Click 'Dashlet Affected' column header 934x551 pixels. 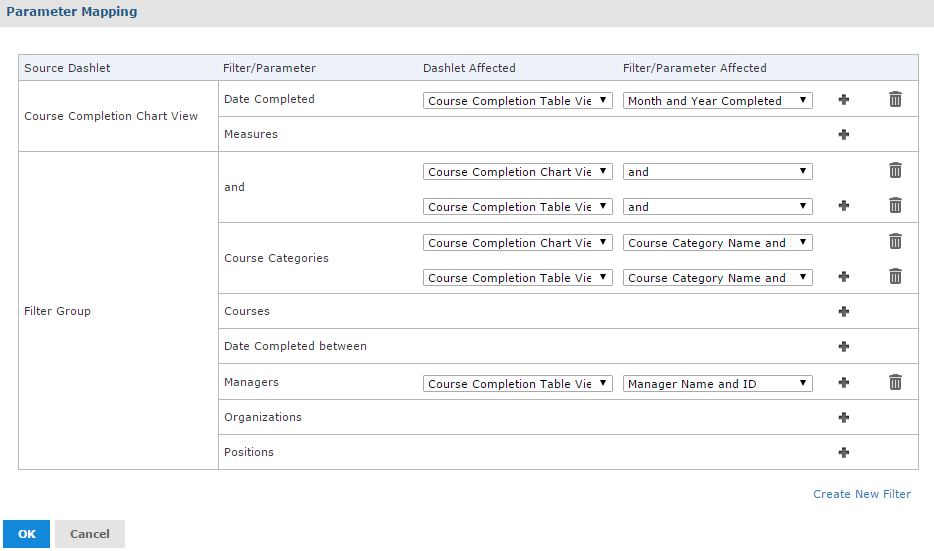pos(469,68)
